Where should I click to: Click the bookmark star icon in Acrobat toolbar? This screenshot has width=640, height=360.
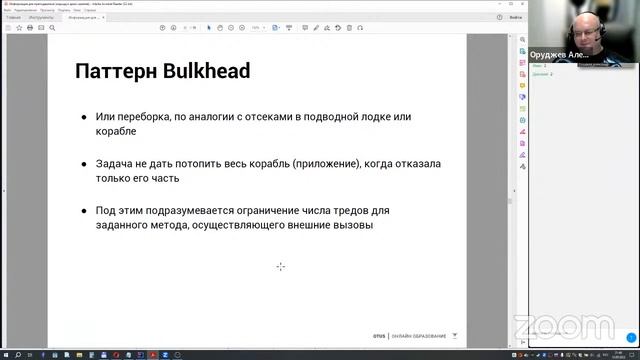19,28
